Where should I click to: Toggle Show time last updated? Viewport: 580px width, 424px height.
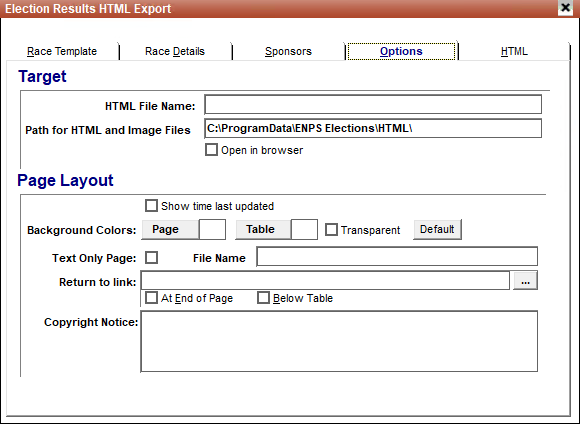pyautogui.click(x=151, y=206)
